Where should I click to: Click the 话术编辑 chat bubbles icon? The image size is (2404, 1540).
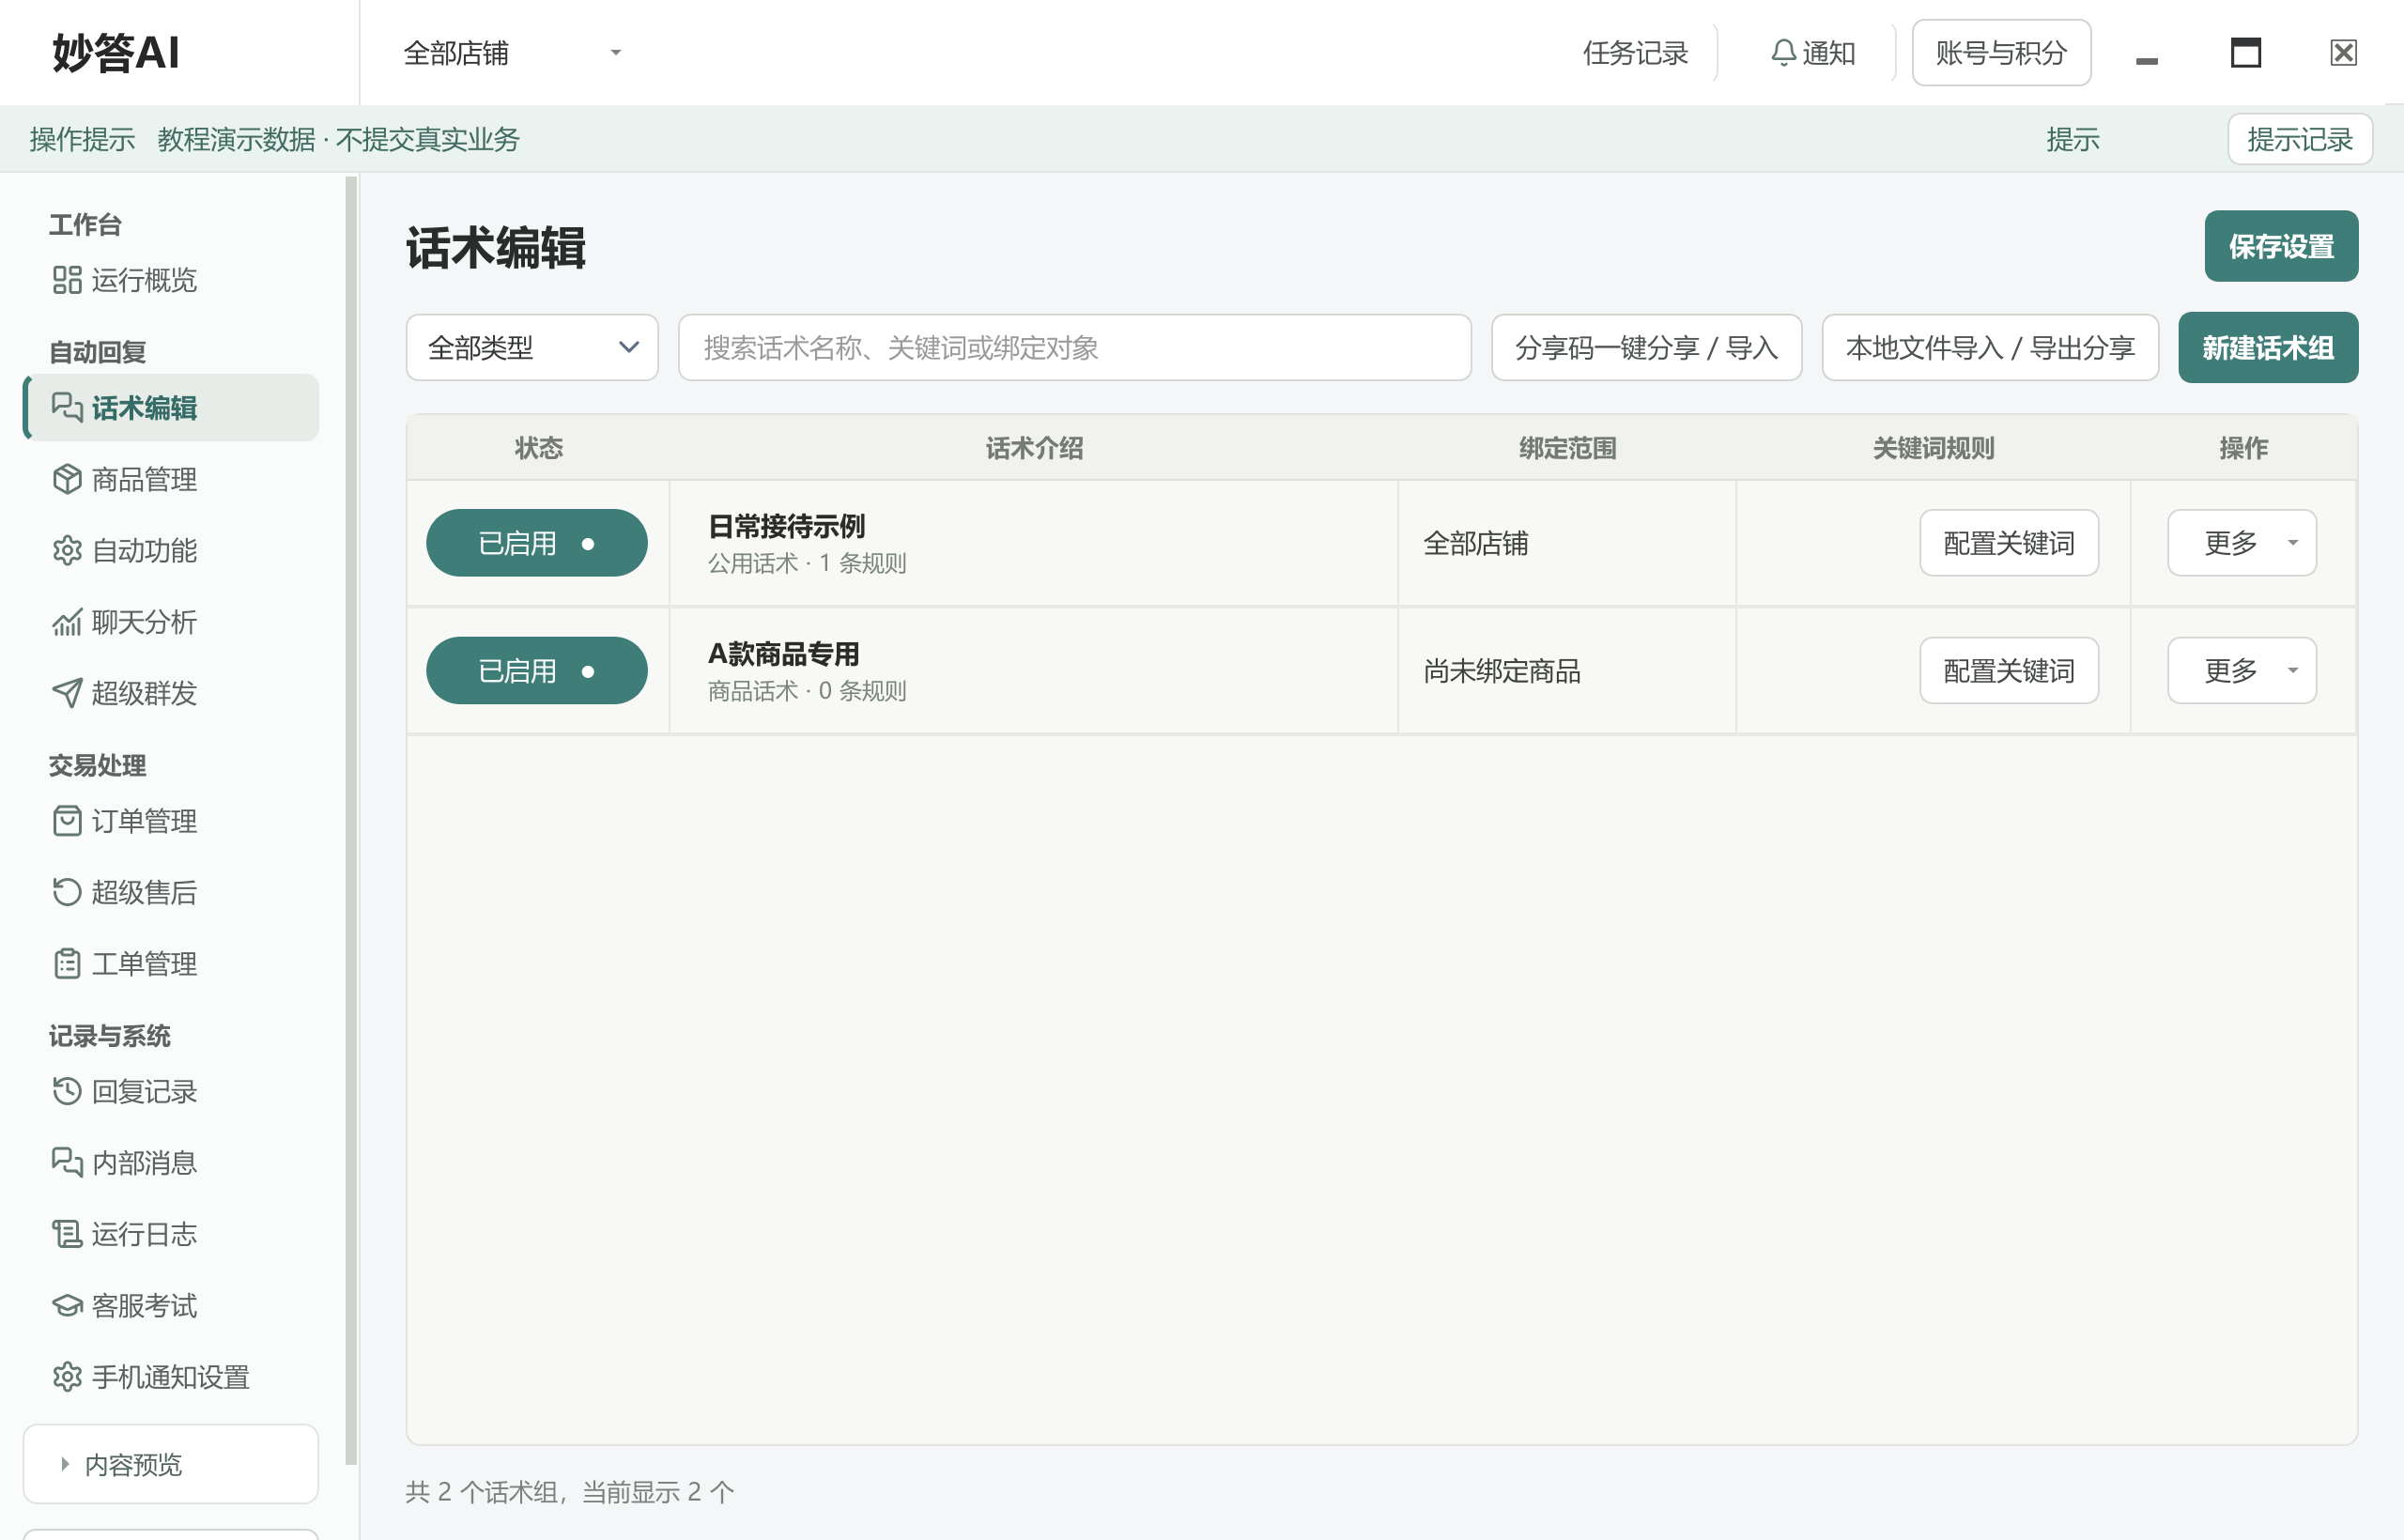click(67, 408)
